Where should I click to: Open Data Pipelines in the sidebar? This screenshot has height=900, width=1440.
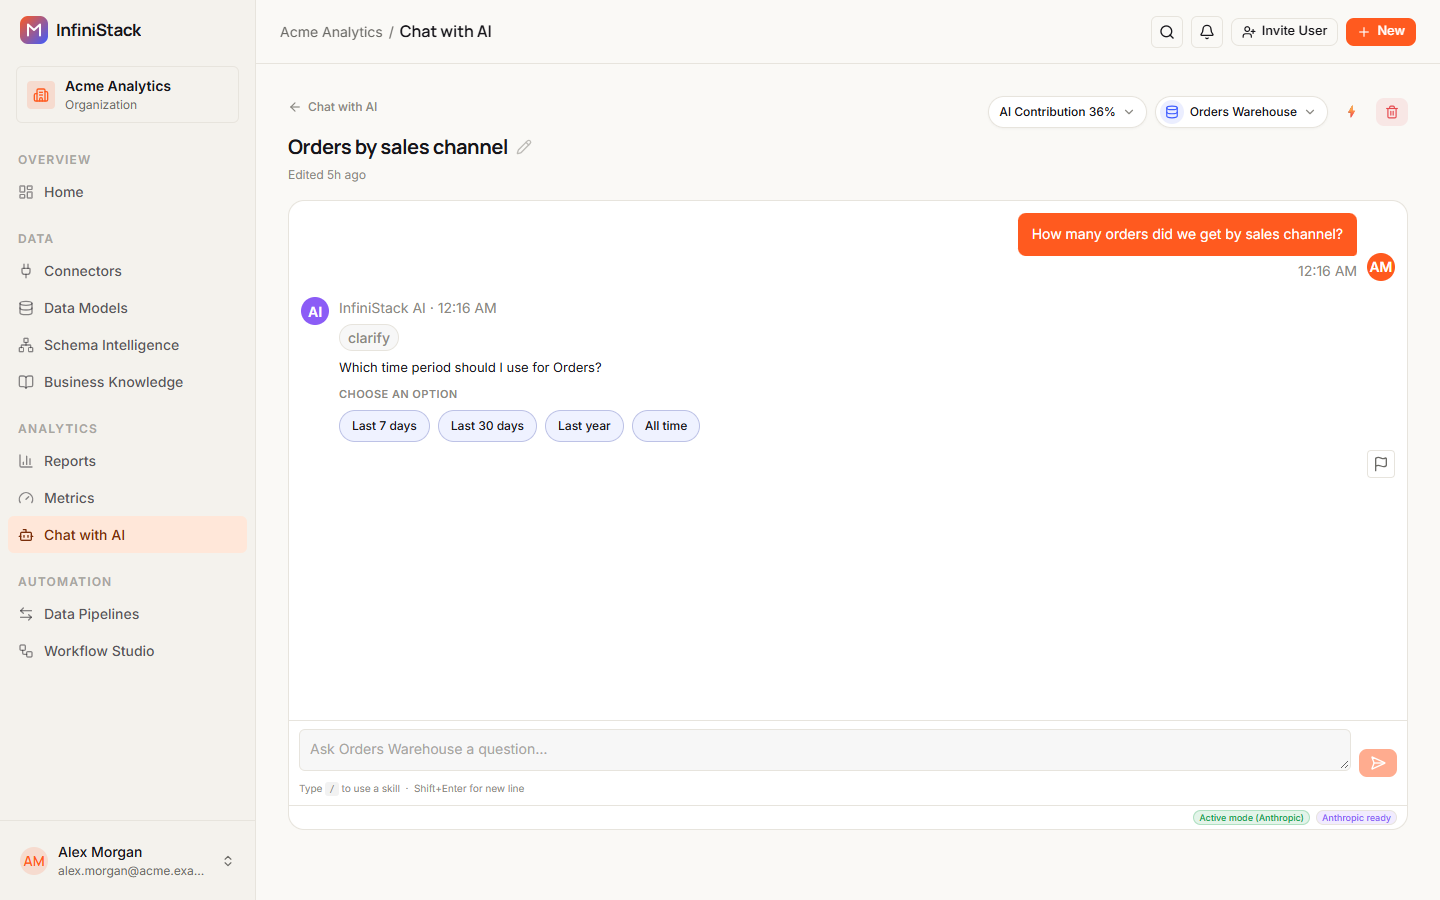coord(127,614)
